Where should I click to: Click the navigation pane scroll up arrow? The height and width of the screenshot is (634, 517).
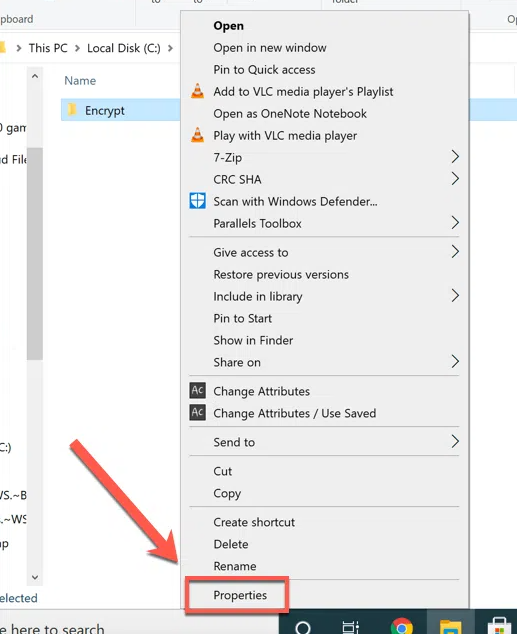(x=35, y=76)
